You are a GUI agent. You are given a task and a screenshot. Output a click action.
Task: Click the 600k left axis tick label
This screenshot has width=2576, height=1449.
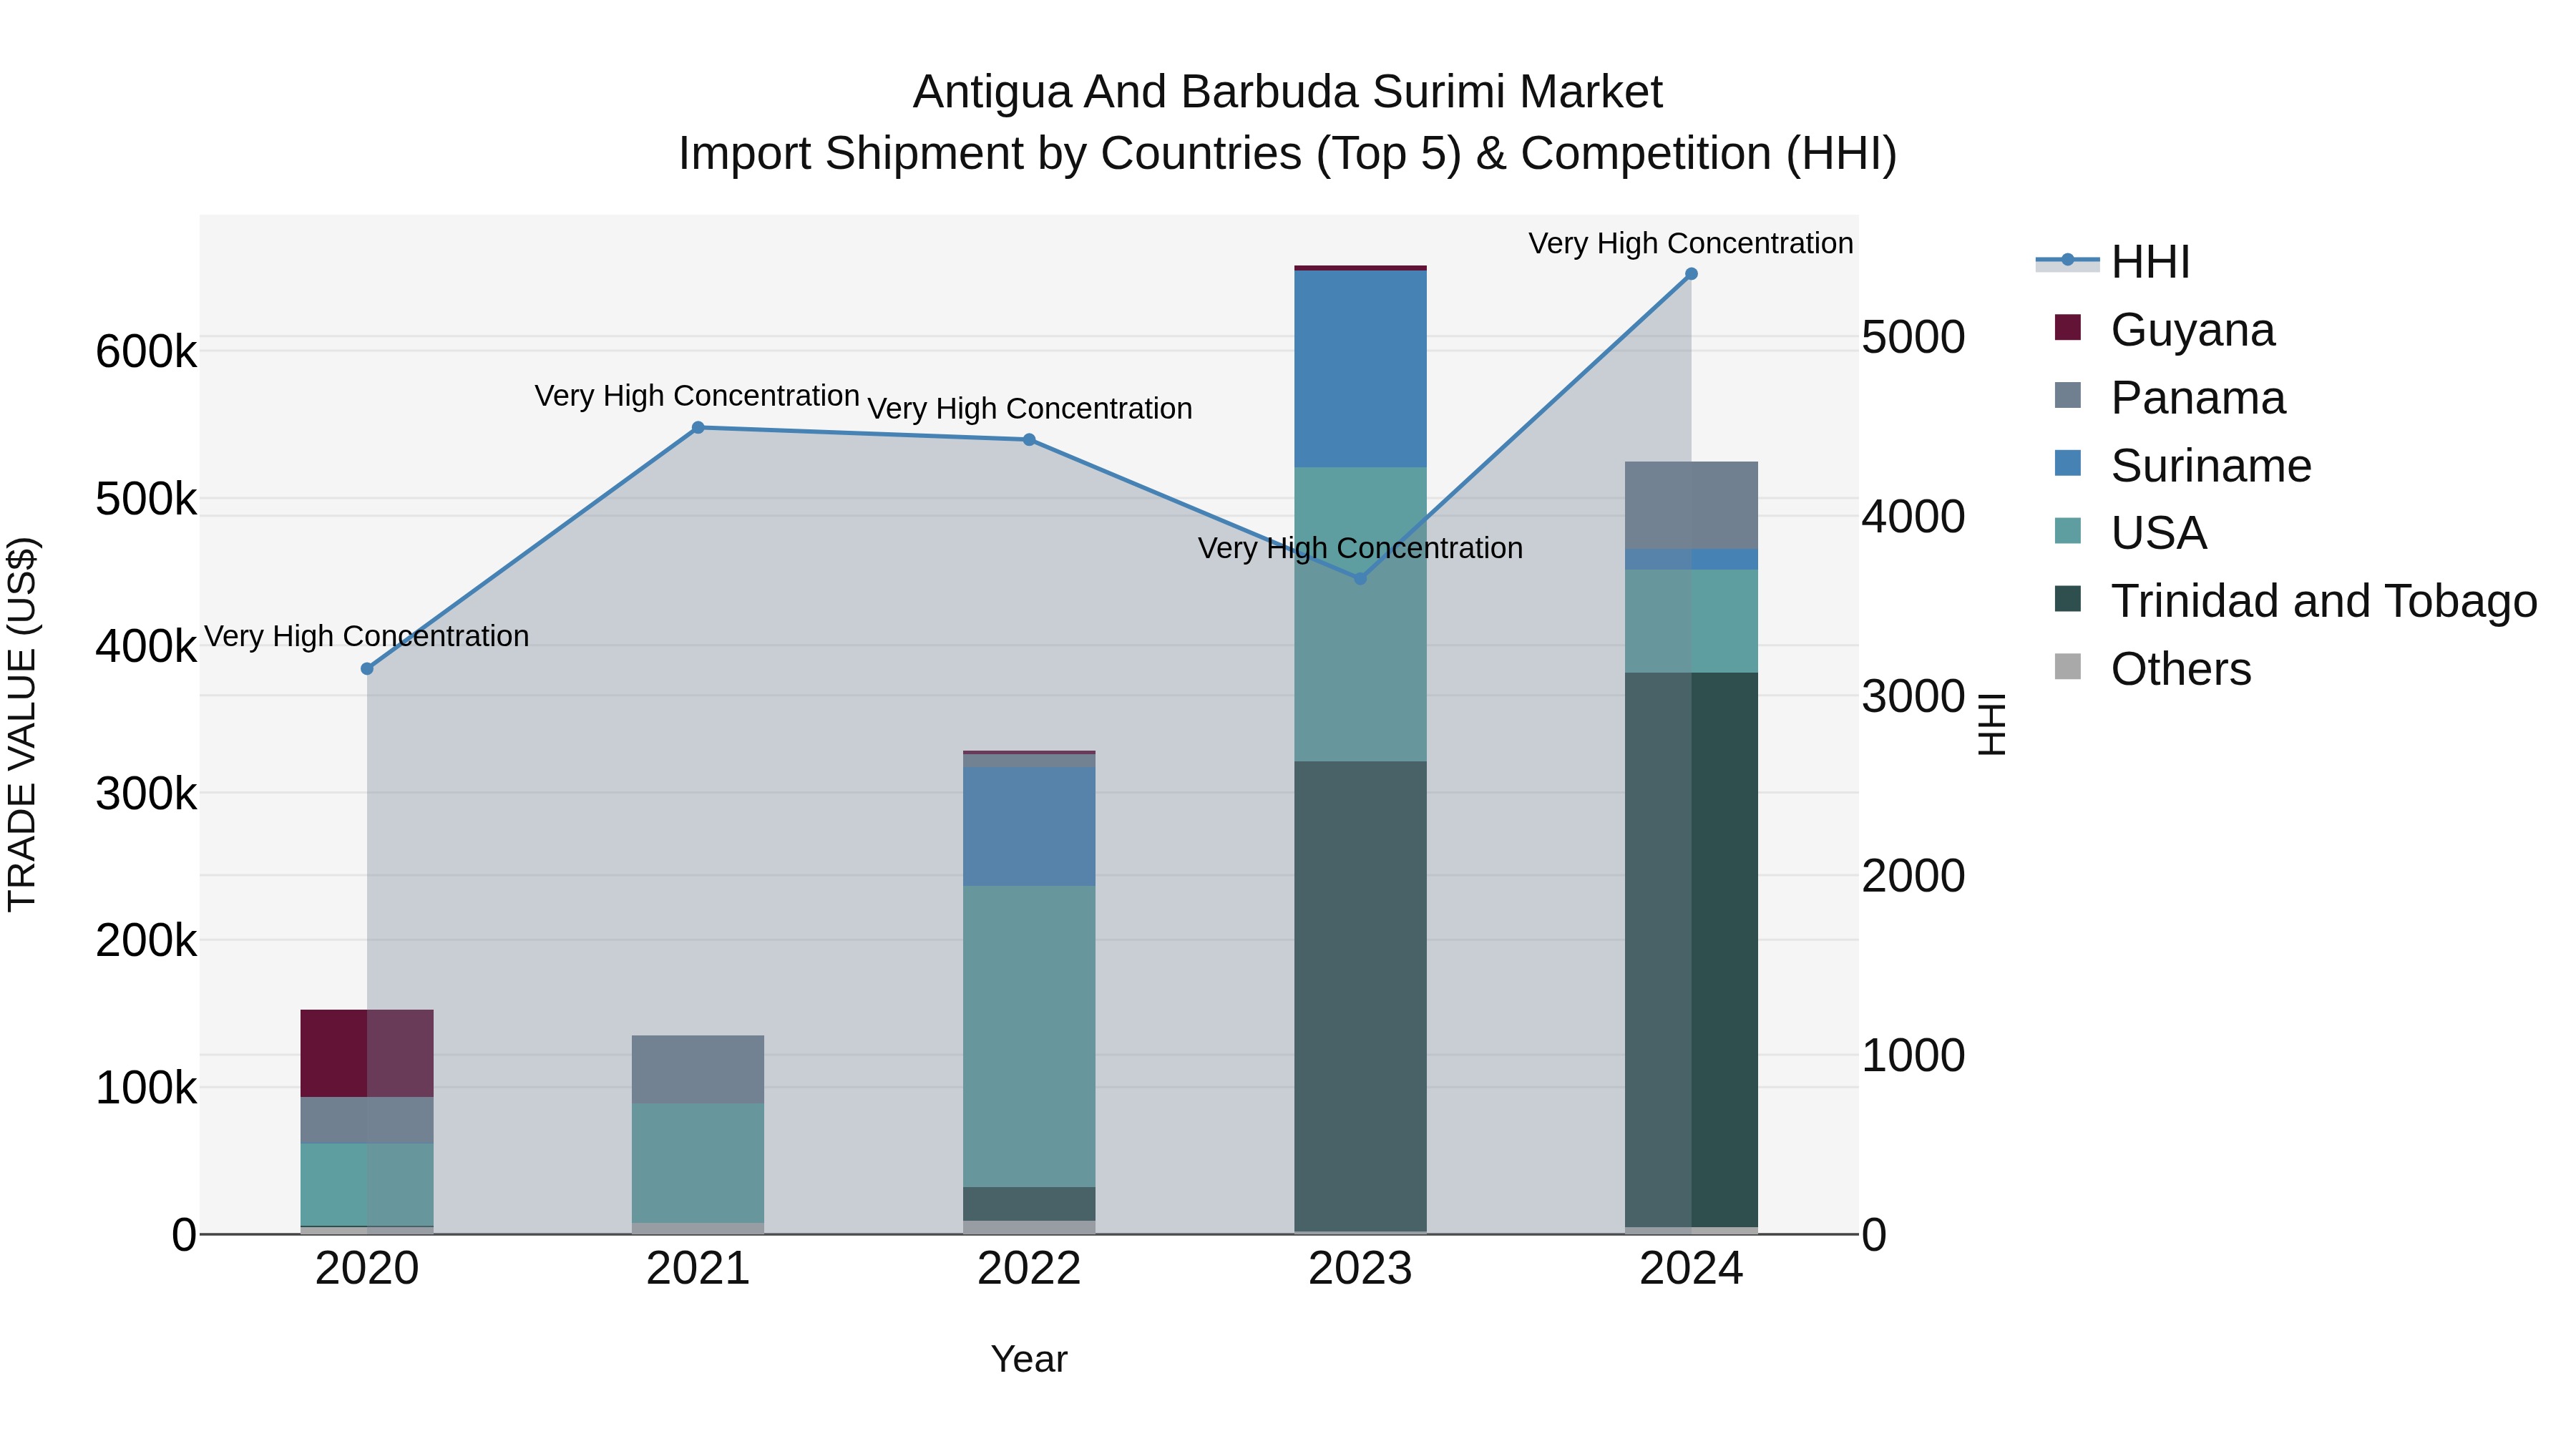coord(146,352)
